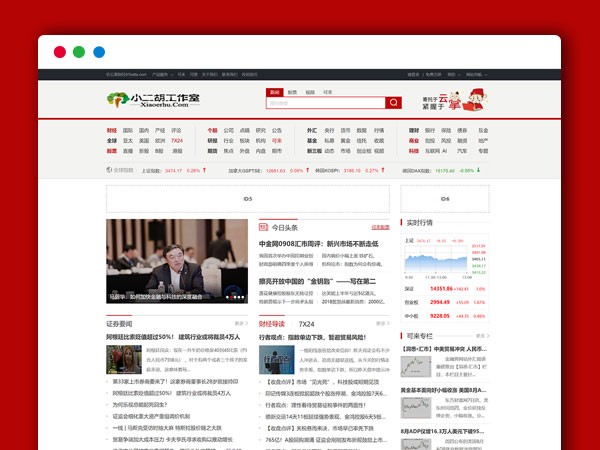
Task: Click the red search magnifier button
Action: [394, 103]
